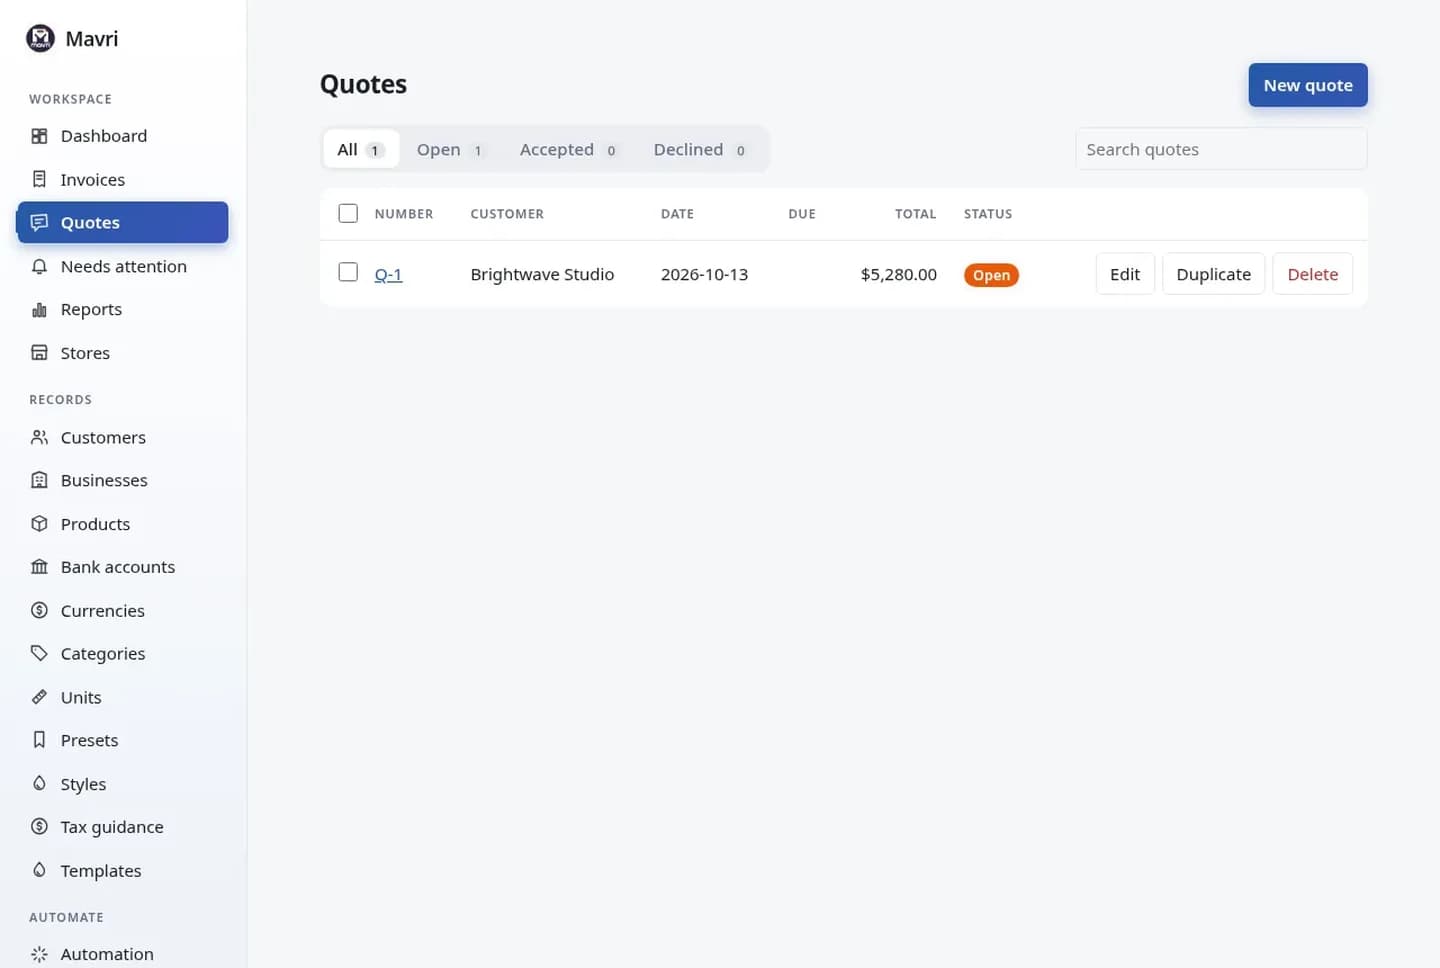
Task: Click the $5,280.00 total value
Action: [898, 274]
